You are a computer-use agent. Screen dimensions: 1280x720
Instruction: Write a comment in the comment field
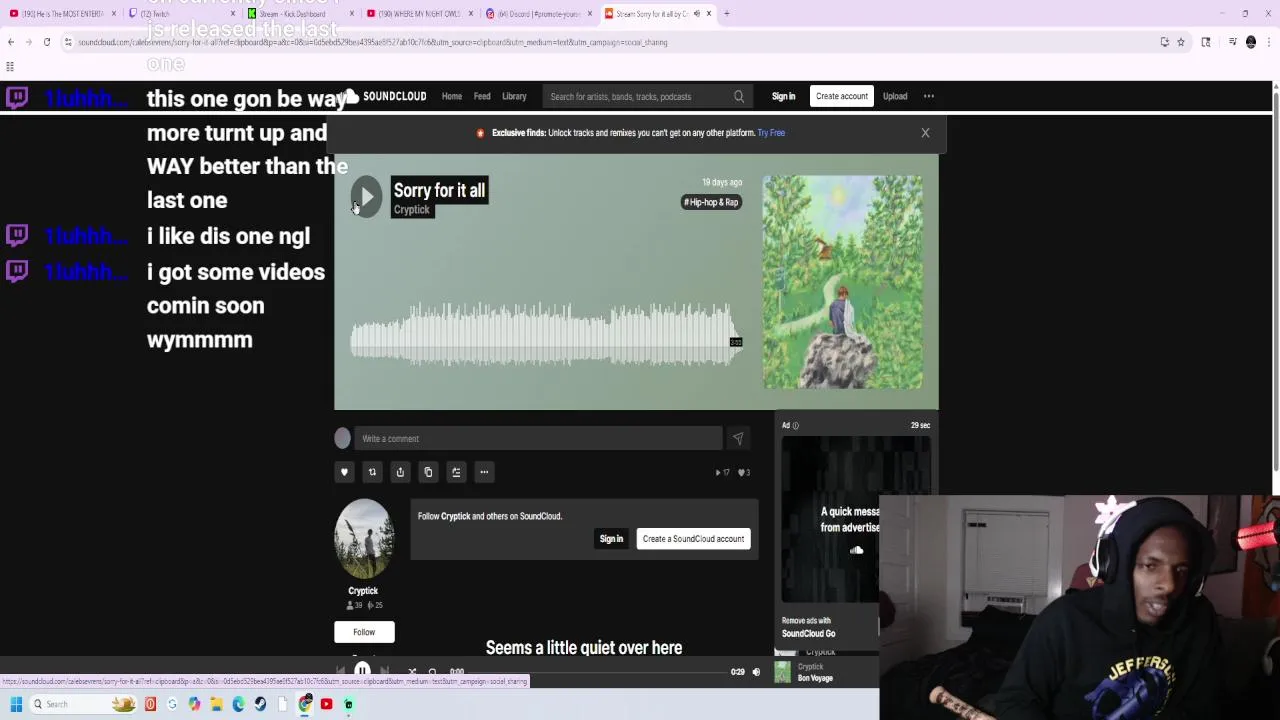click(x=538, y=438)
